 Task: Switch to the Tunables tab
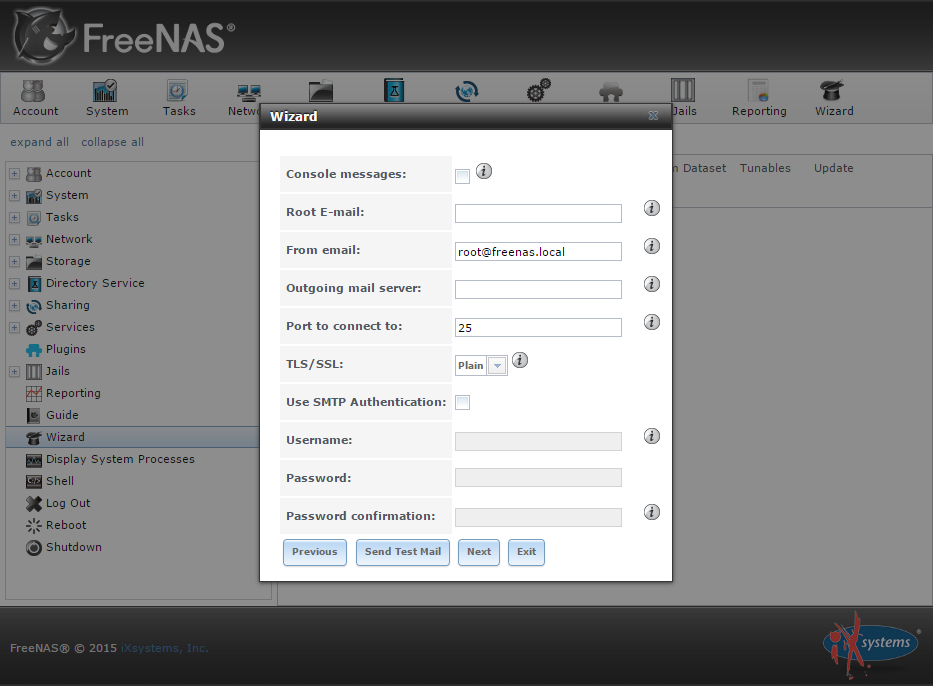pyautogui.click(x=765, y=168)
